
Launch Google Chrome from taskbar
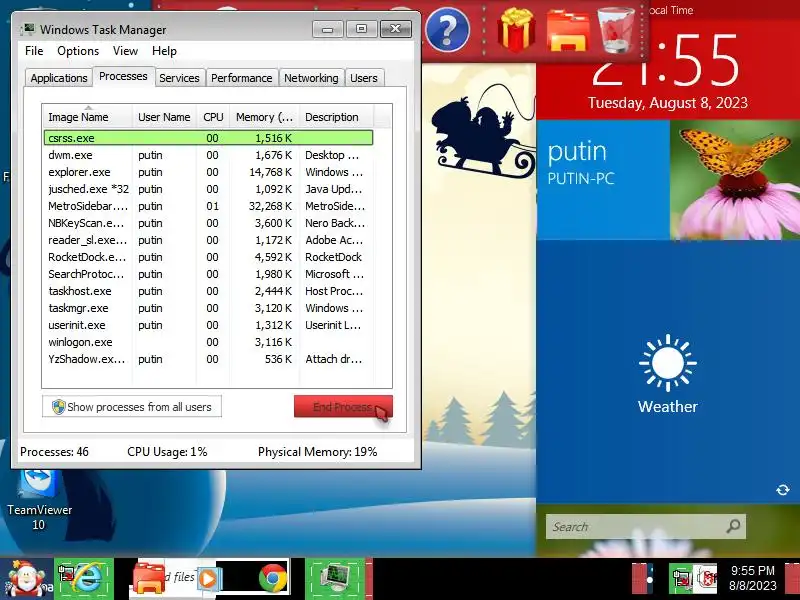click(x=272, y=579)
